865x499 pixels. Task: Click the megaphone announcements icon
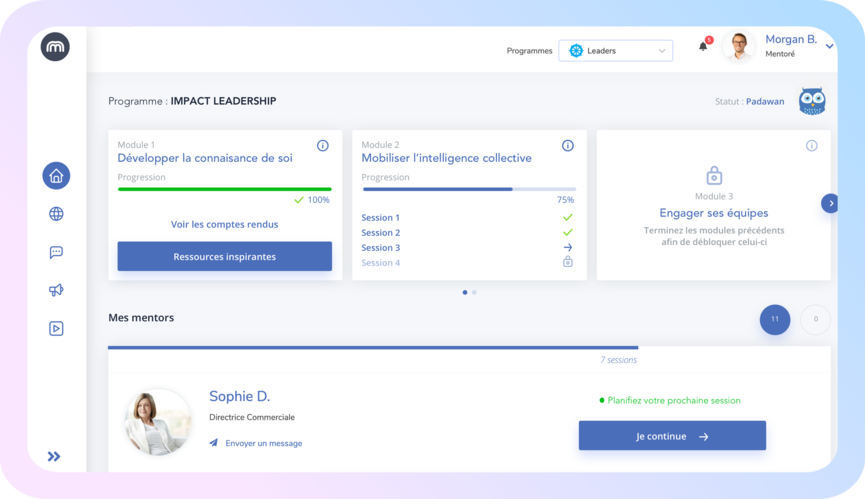pyautogui.click(x=56, y=290)
